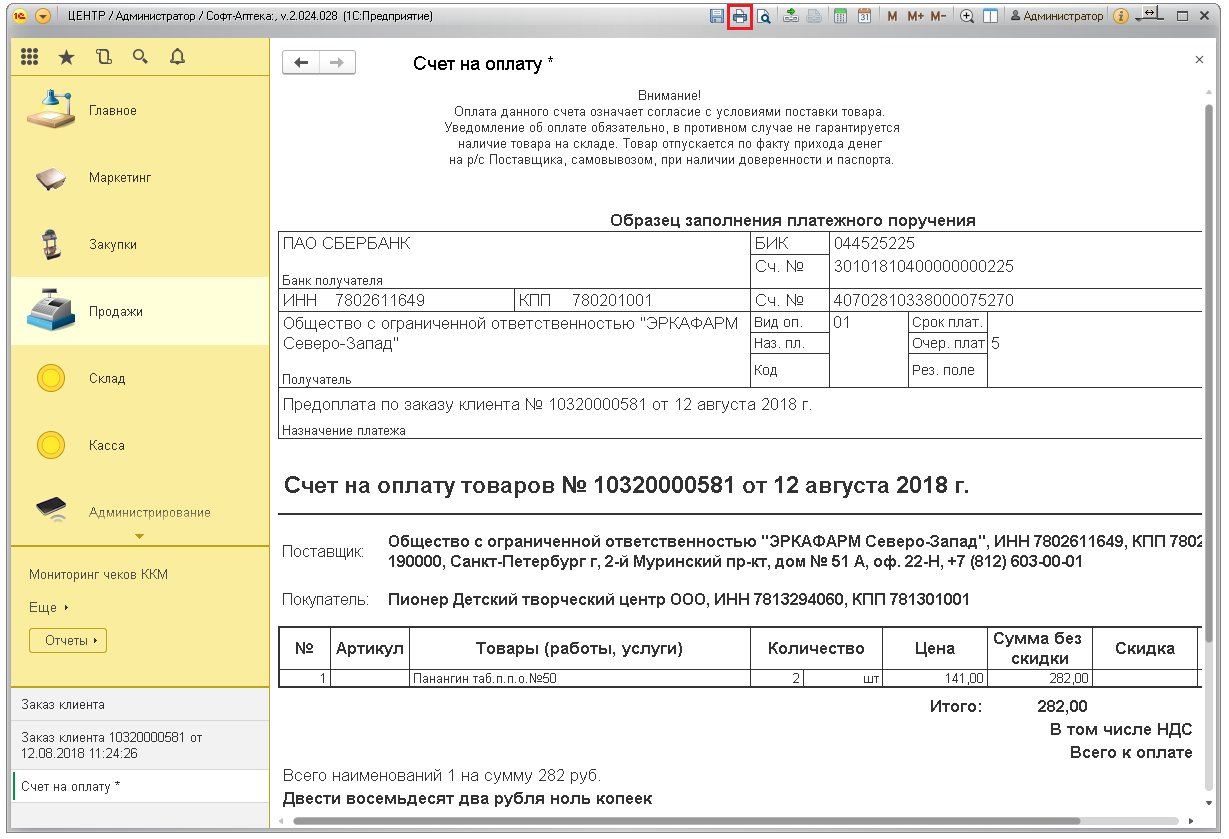The height and width of the screenshot is (839, 1229).
Task: Expand the Еще submenu
Action: [49, 608]
